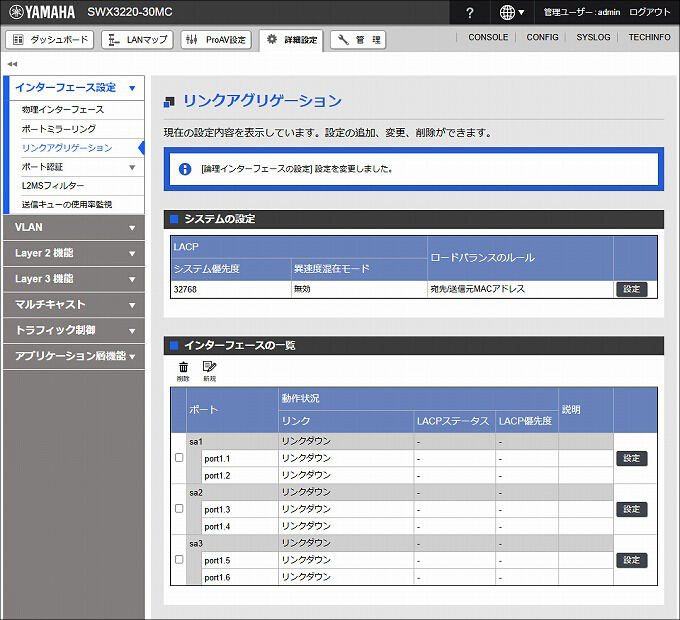Click the SWX3220-30MC model name
This screenshot has height=620, width=680.
click(130, 12)
